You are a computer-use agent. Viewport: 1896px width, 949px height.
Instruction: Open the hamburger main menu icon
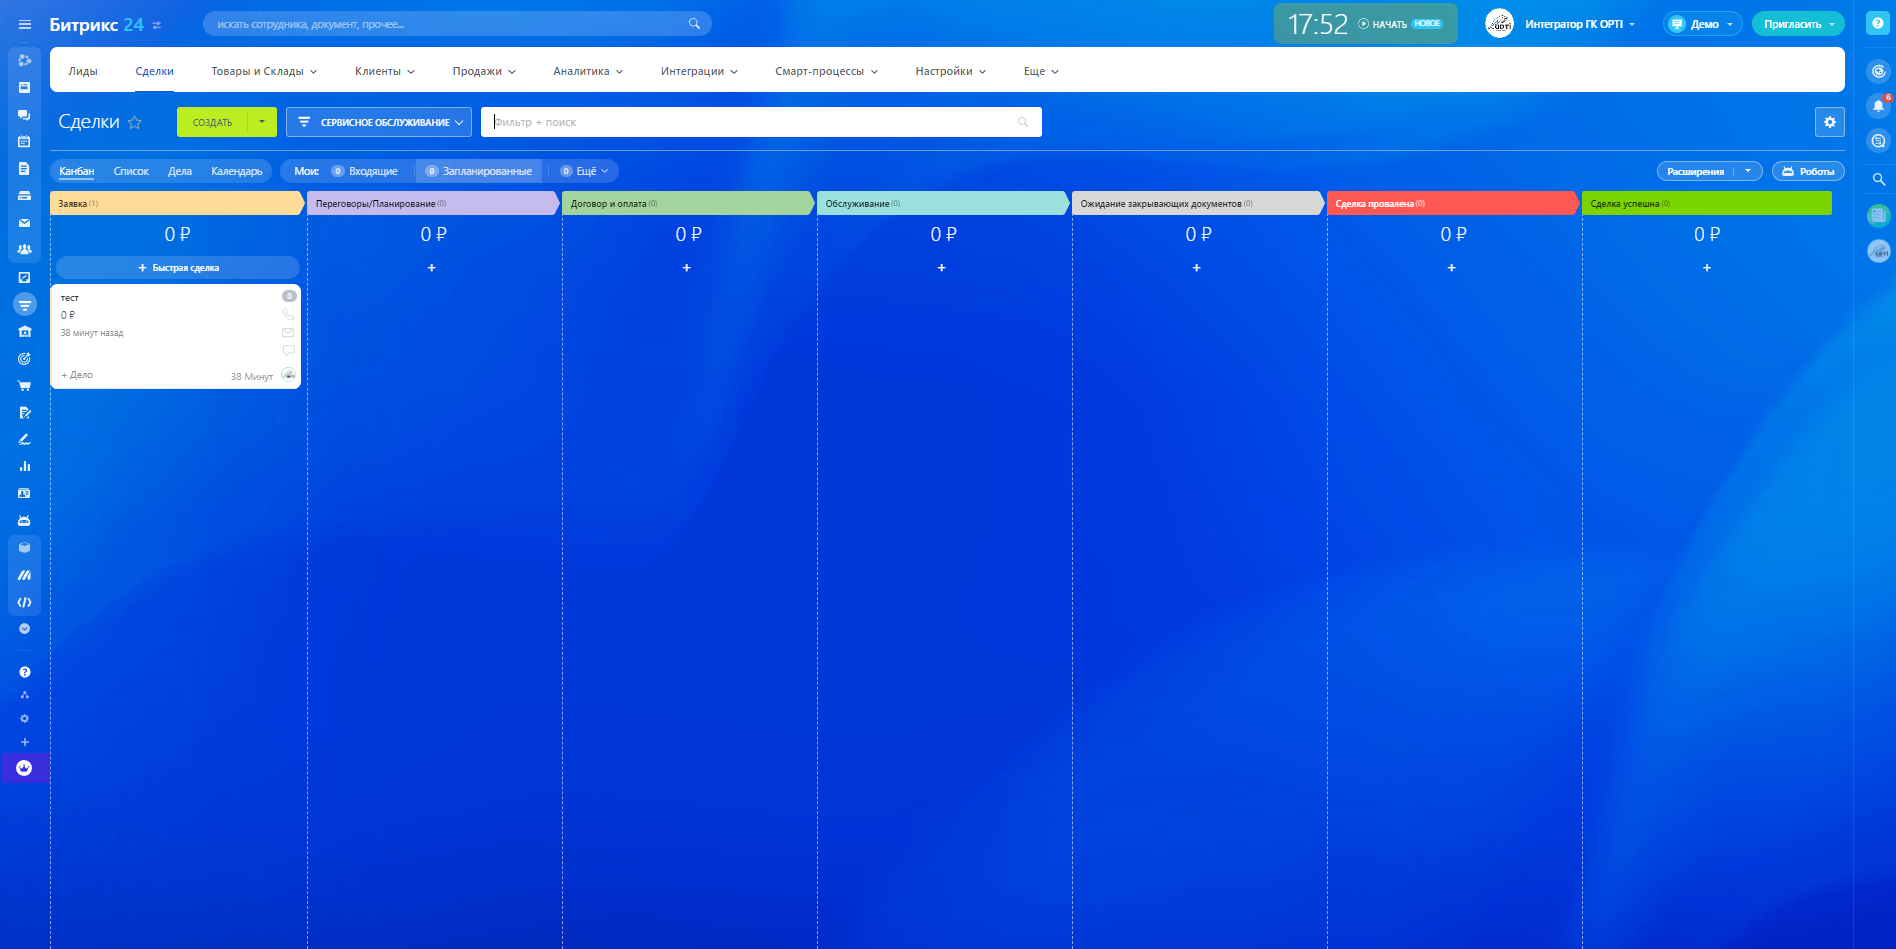pyautogui.click(x=25, y=24)
